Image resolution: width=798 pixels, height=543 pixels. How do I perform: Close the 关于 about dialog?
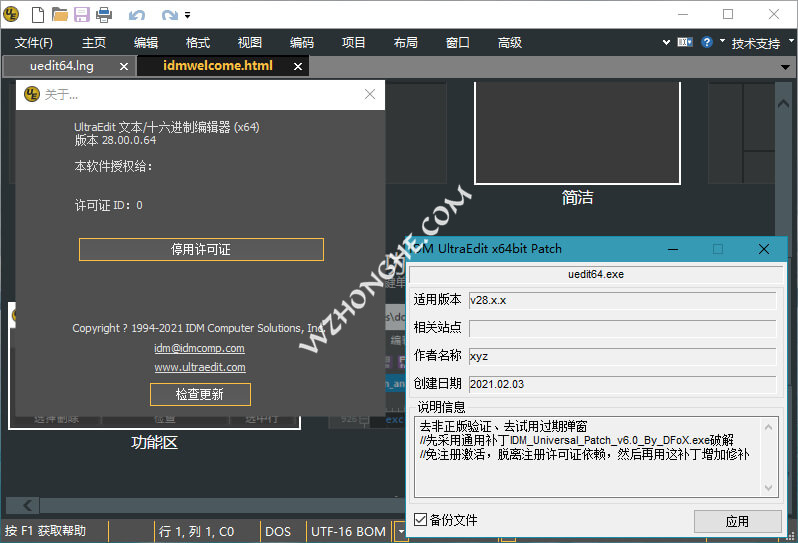[x=370, y=94]
